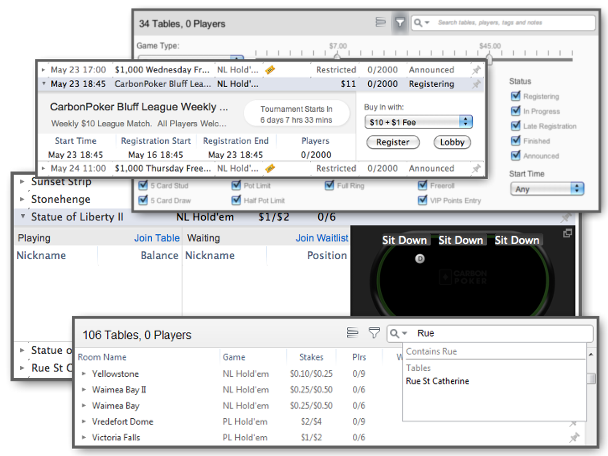This screenshot has height=456, width=608.
Task: Expand the Stonehenge table row
Action: click(22, 199)
